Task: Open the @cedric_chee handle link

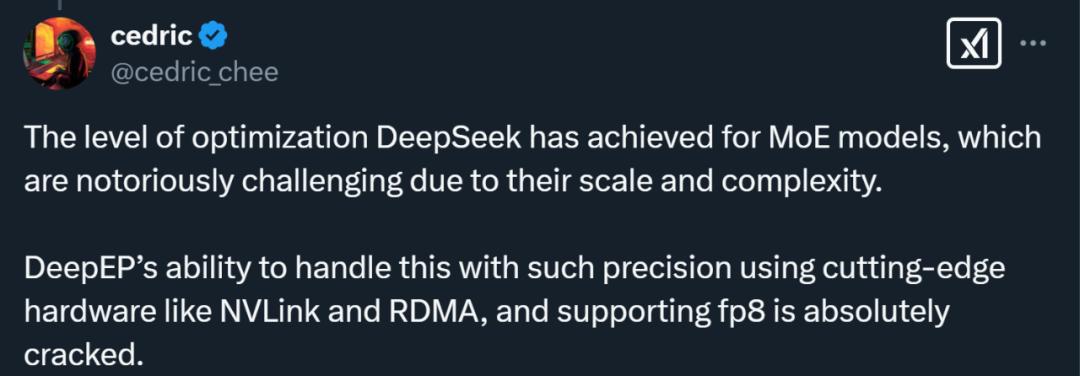Action: click(195, 71)
